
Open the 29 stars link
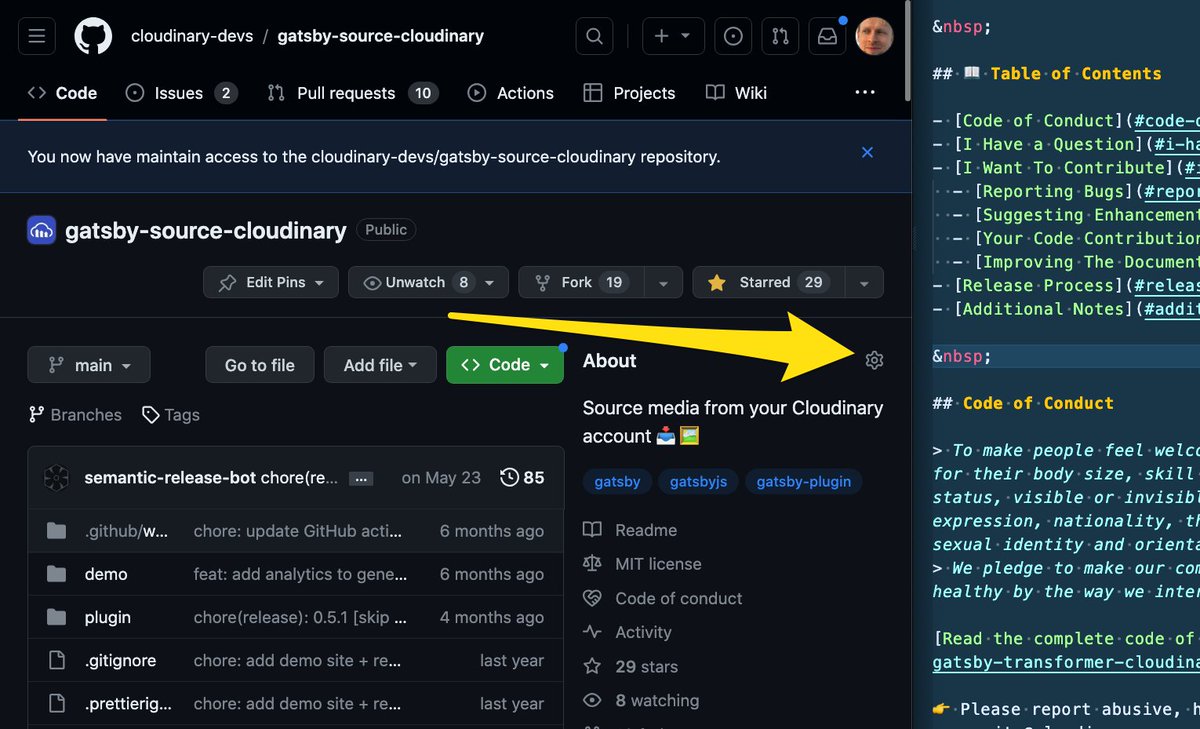tap(631, 666)
